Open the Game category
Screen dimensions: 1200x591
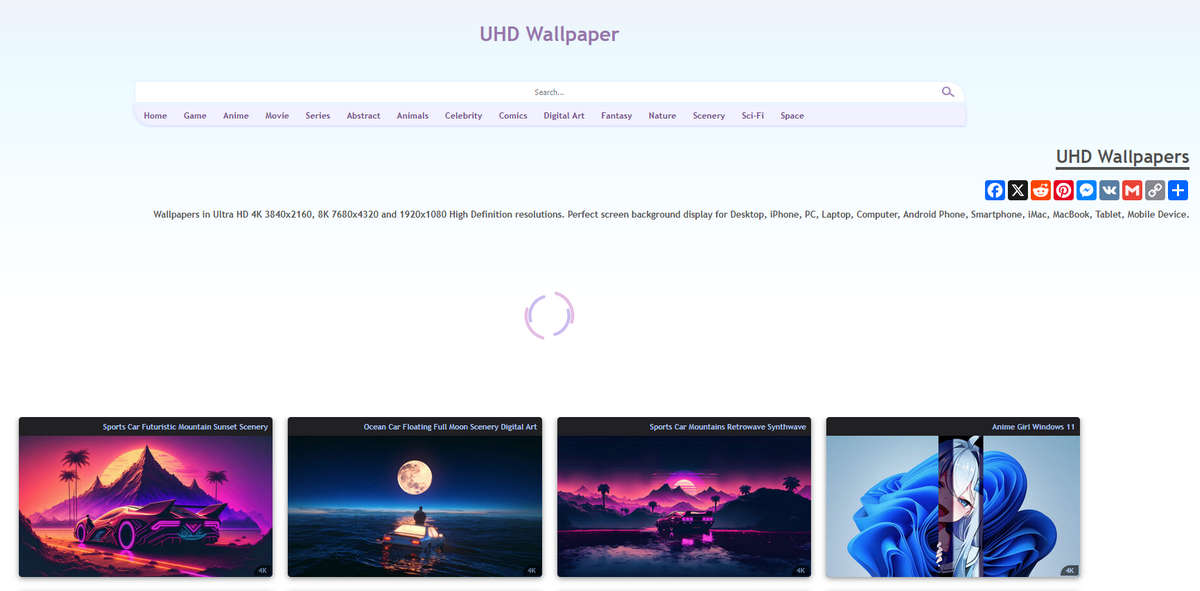(195, 116)
